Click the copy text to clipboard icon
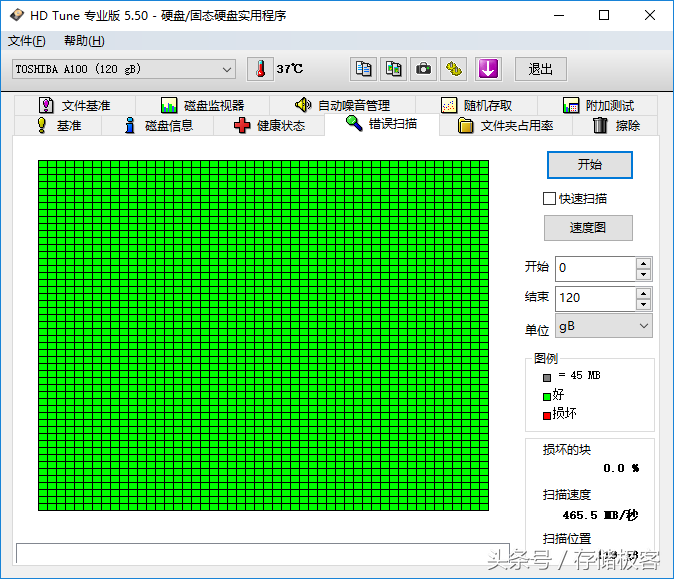674x579 pixels. pos(363,69)
